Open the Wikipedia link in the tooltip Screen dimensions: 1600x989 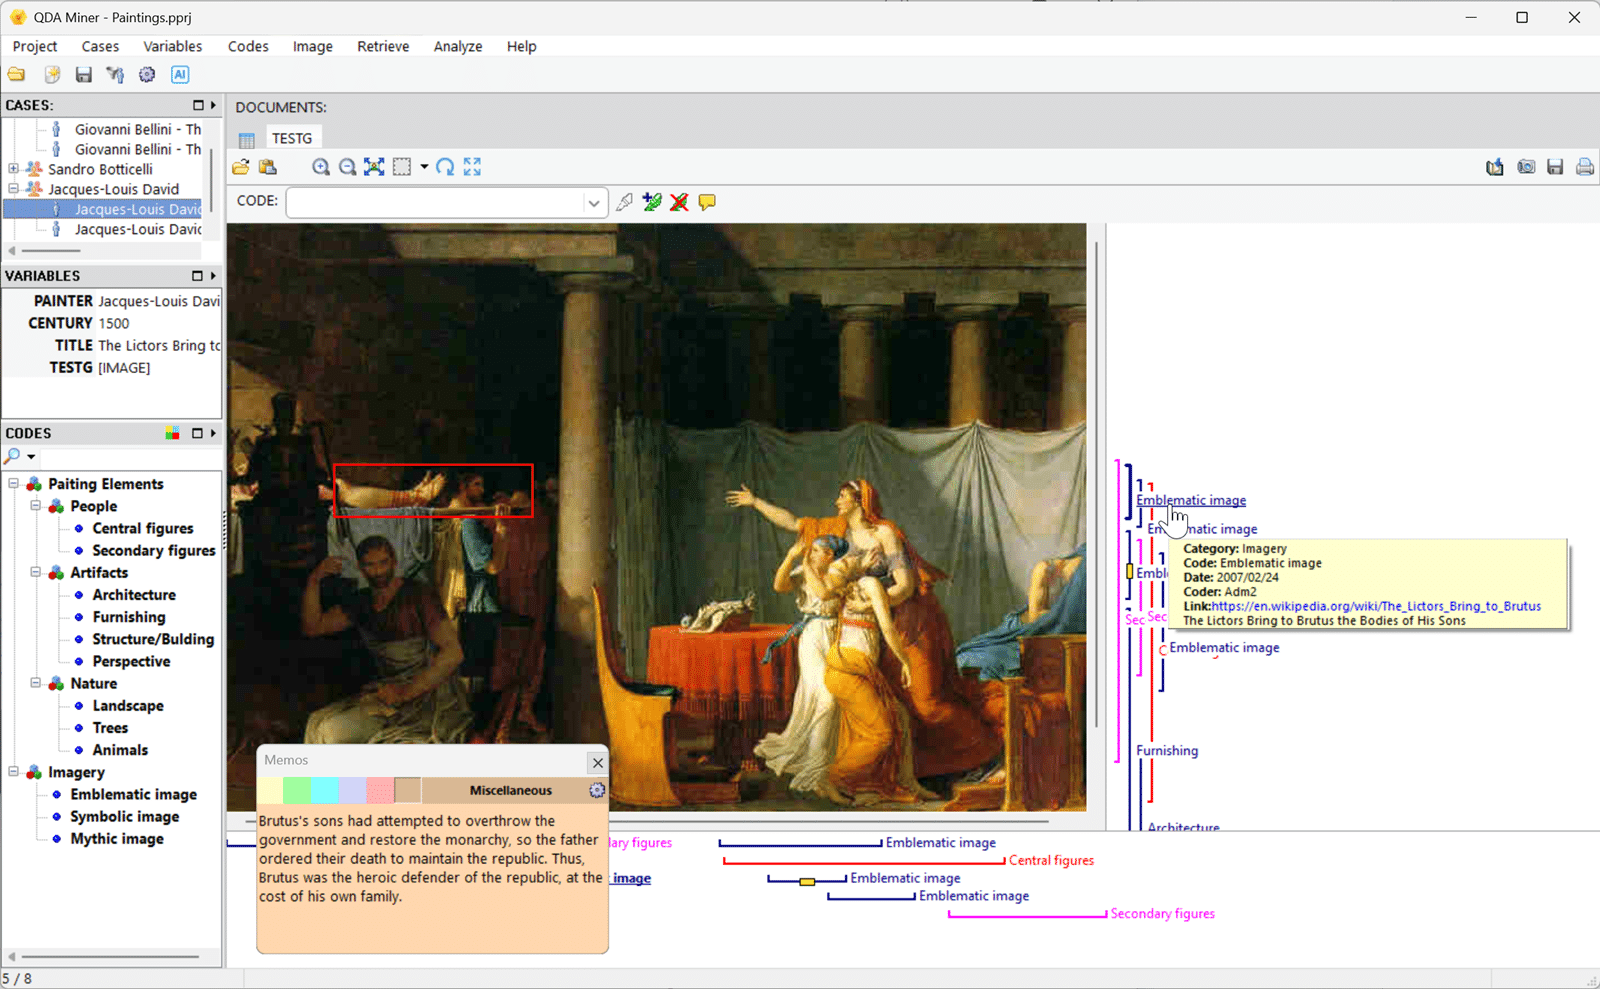1376,606
